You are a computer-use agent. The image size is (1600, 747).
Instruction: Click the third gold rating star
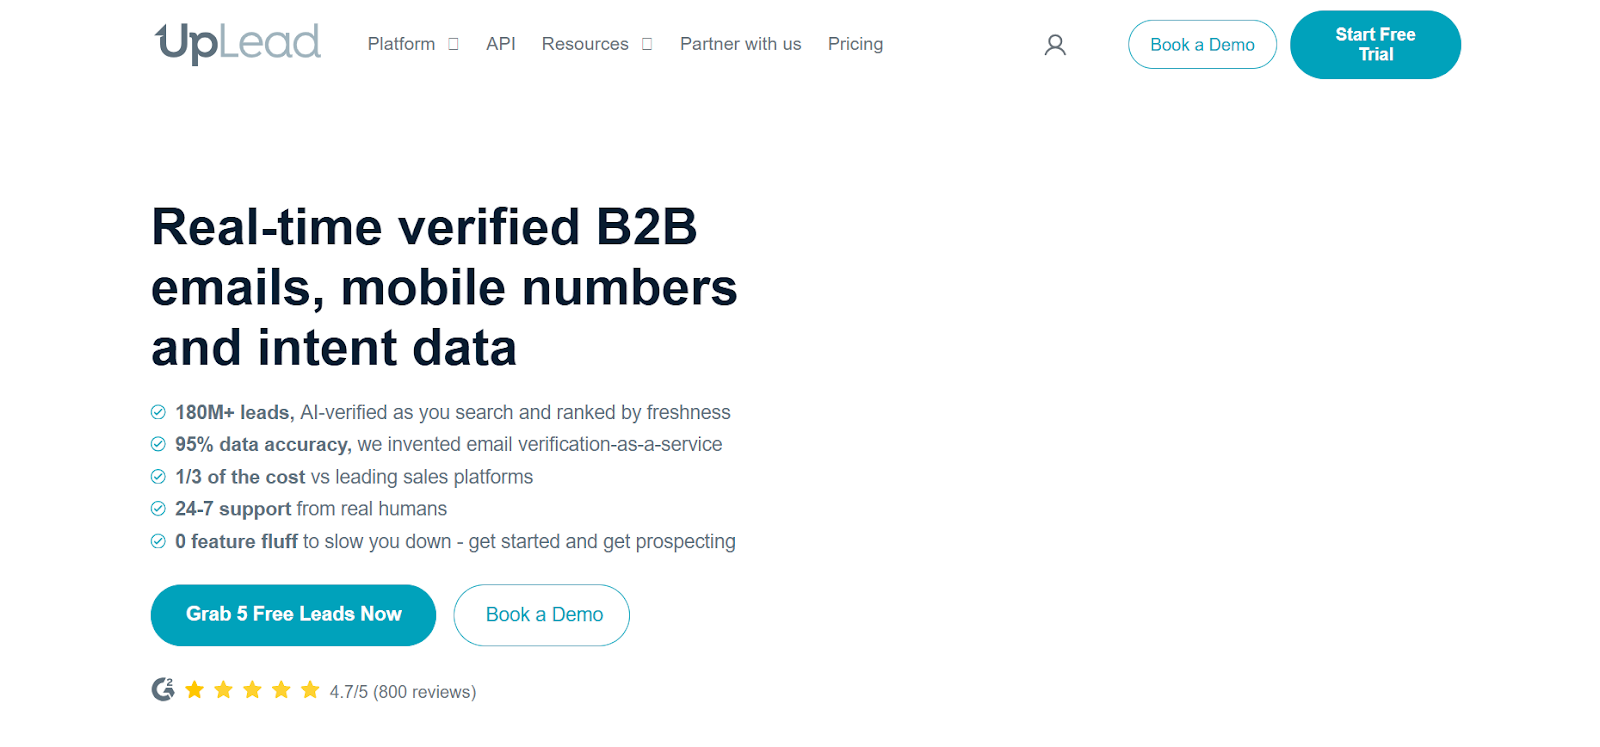pos(253,690)
